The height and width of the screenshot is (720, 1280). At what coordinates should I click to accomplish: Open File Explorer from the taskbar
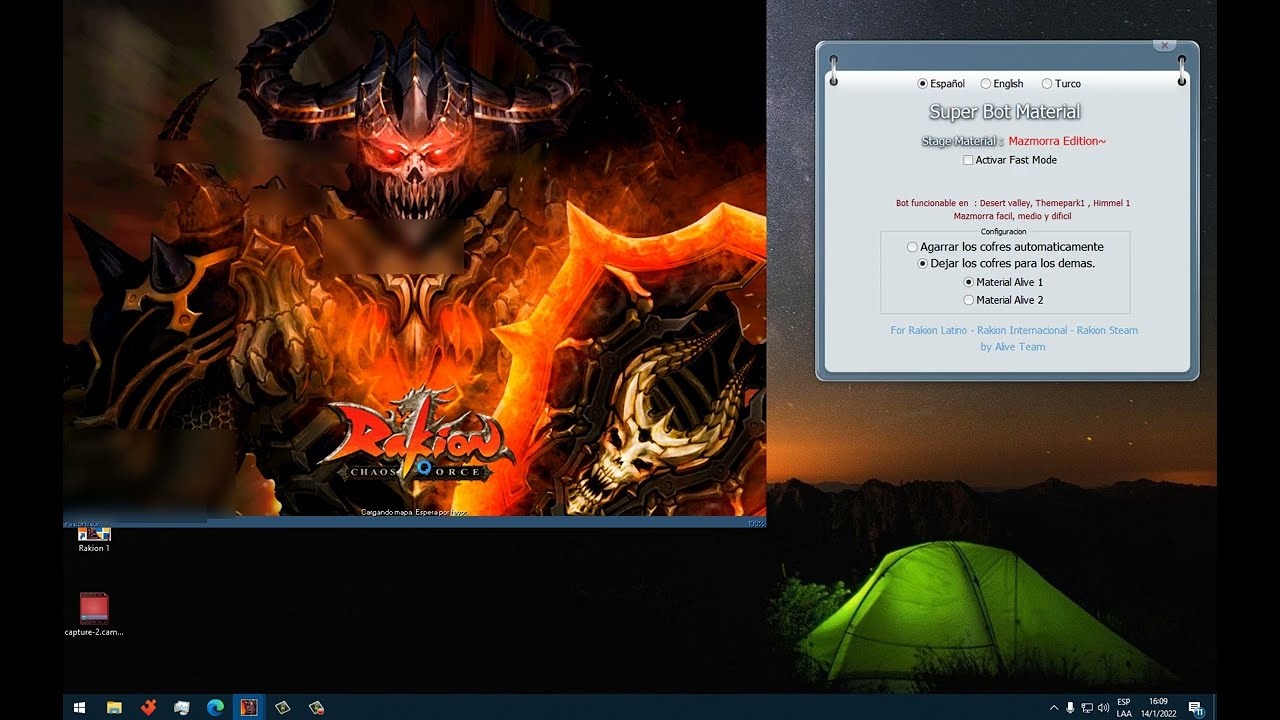(x=114, y=707)
